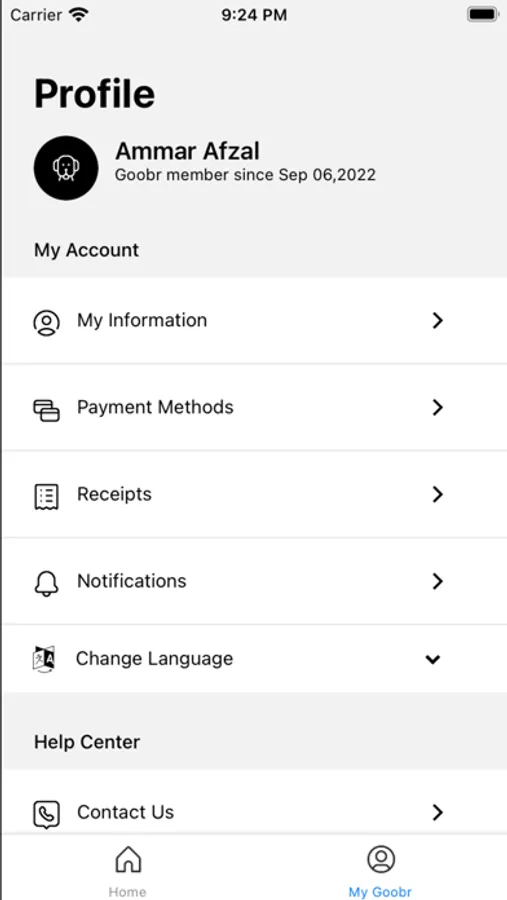Click the Receipts document icon
Viewport: 507px width, 900px height.
(47, 496)
